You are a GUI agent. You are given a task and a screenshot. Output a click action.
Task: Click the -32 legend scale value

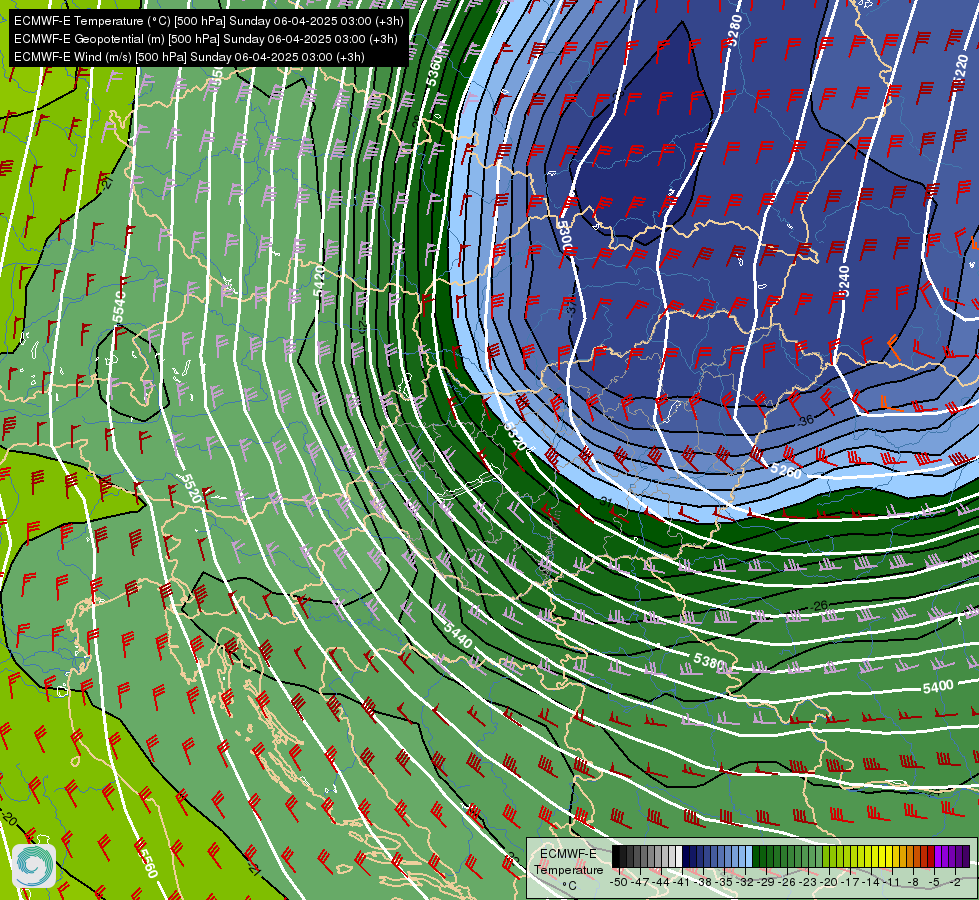click(x=745, y=882)
